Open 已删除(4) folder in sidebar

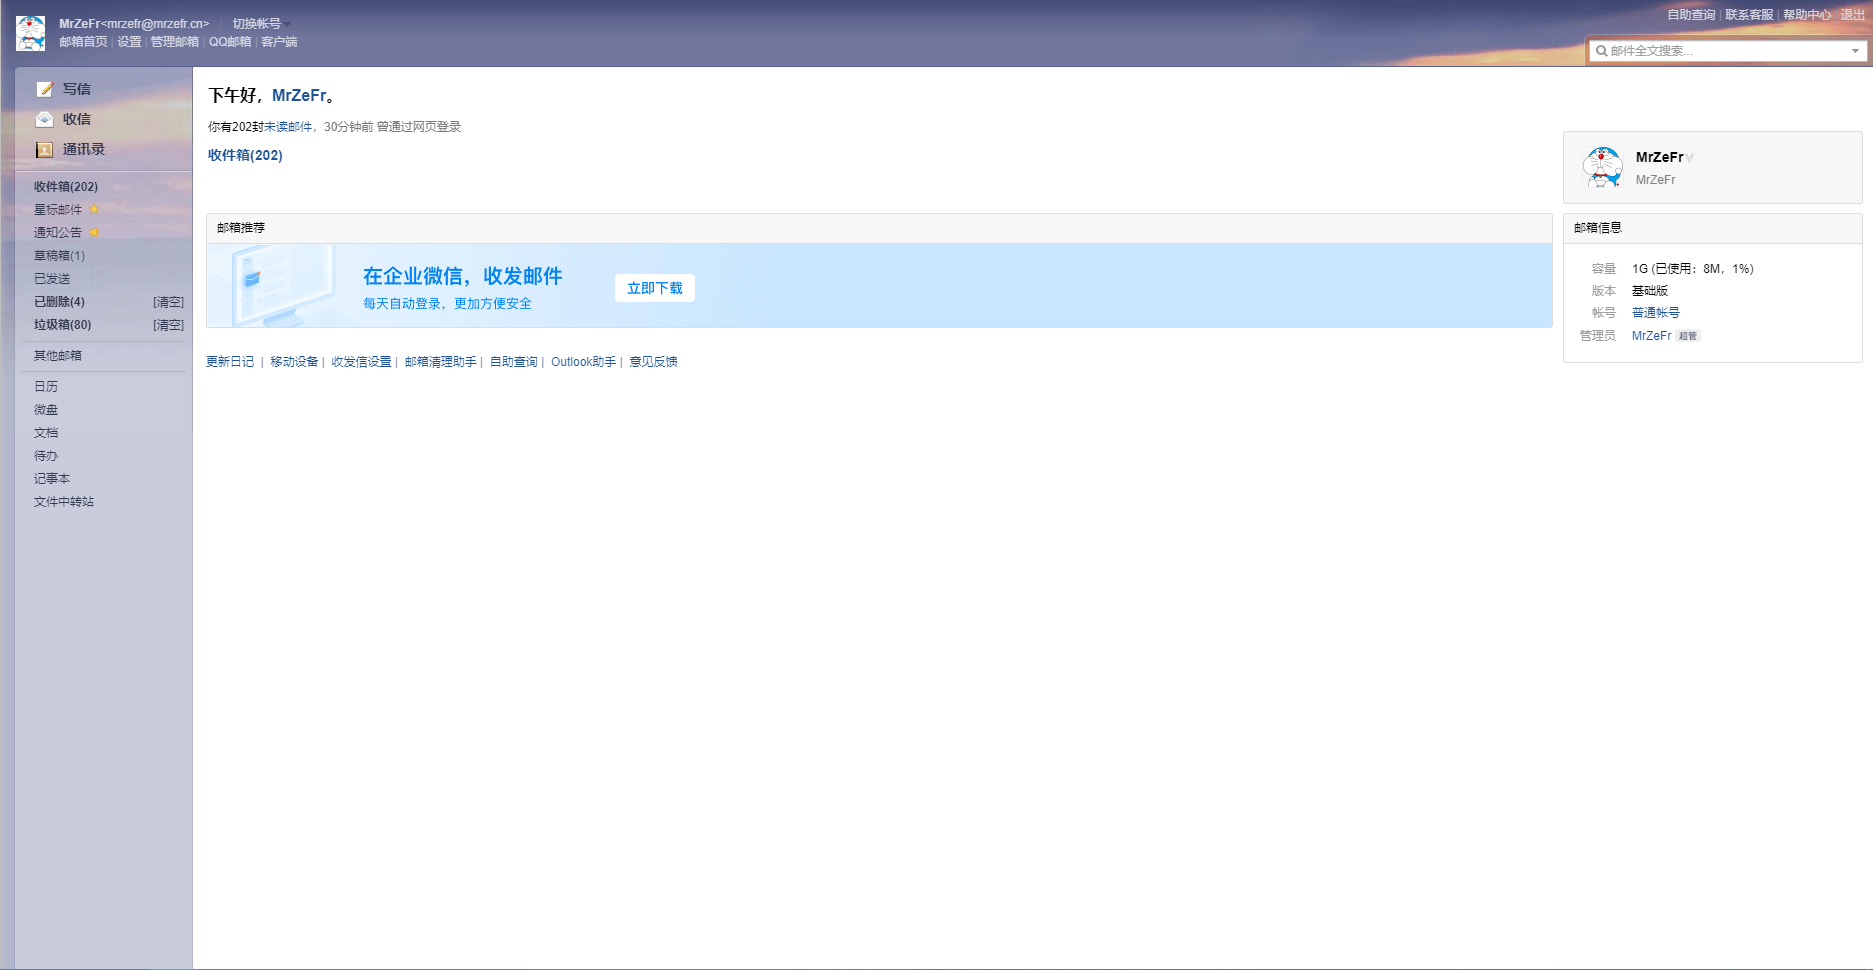[60, 301]
